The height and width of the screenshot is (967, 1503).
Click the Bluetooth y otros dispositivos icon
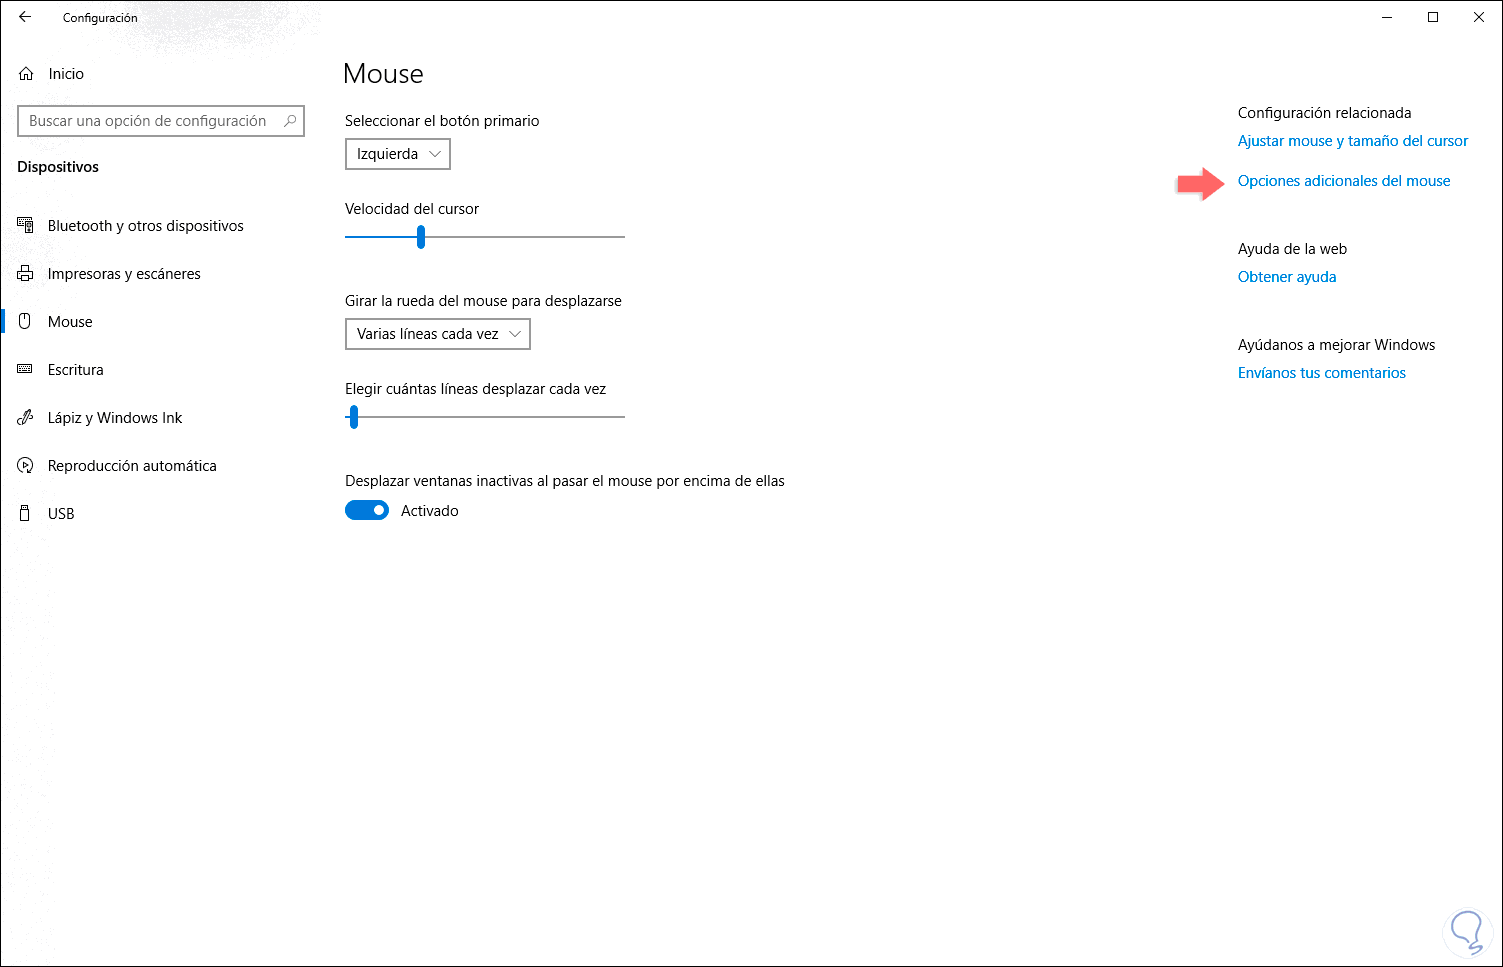[25, 225]
